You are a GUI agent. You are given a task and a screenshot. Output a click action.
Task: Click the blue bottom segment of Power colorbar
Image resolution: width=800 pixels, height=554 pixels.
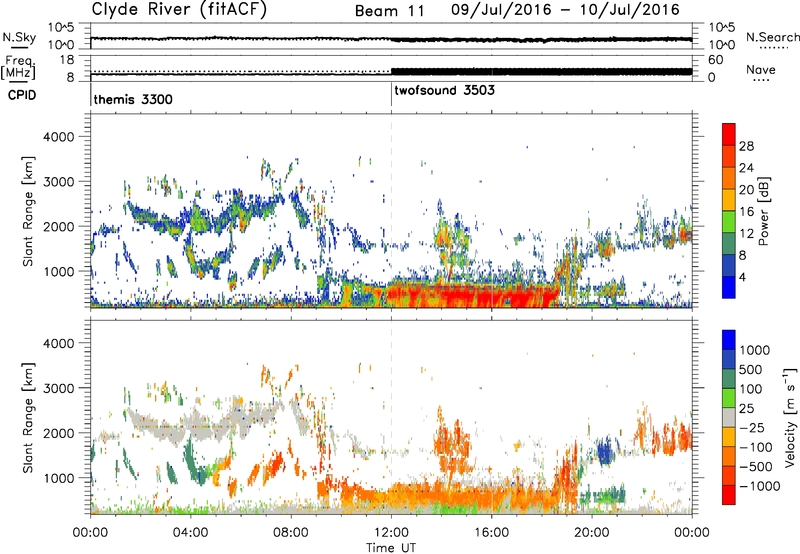coord(729,287)
